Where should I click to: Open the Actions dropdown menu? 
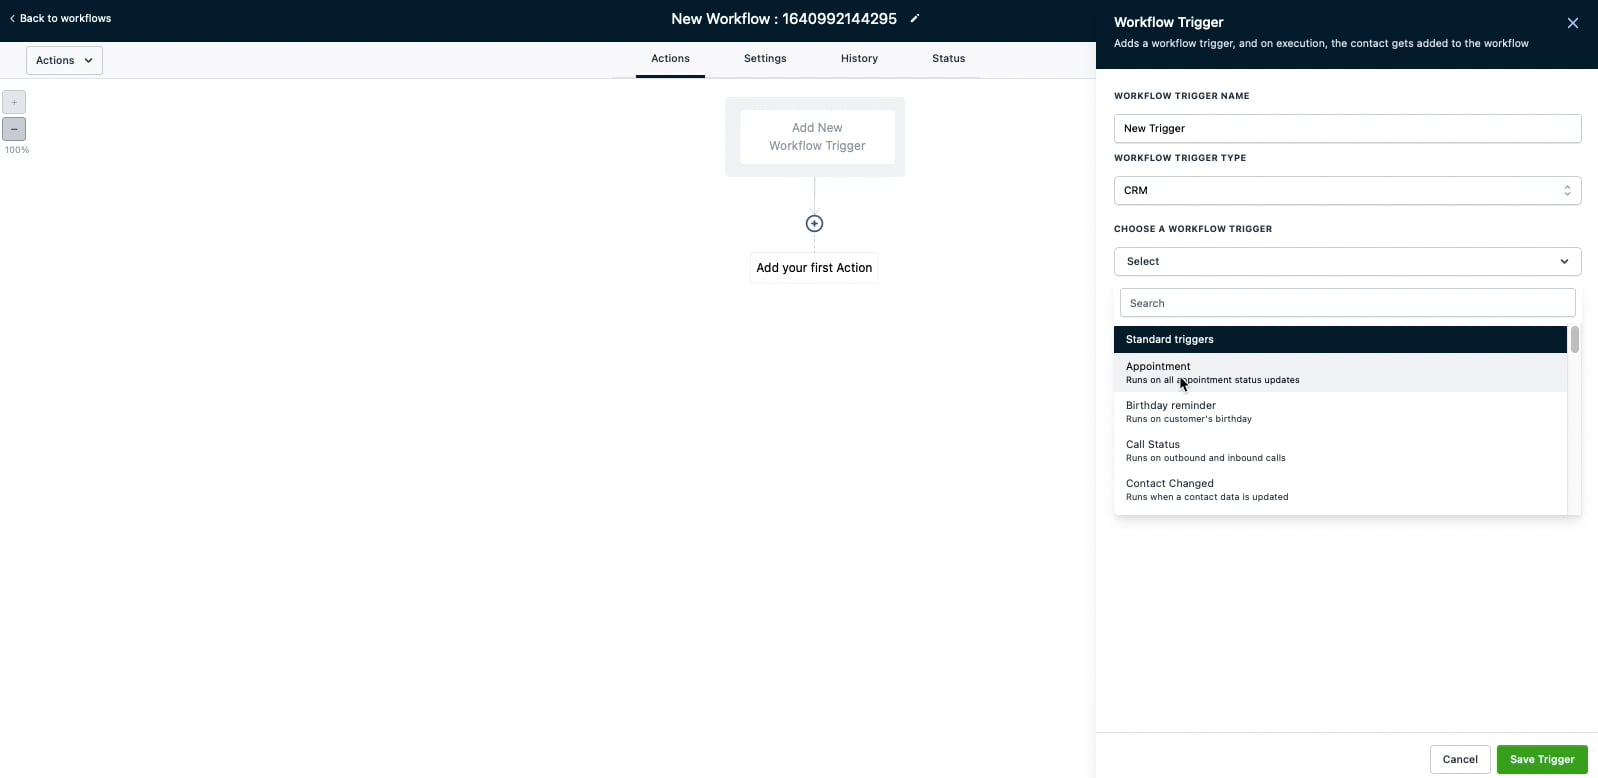click(x=64, y=60)
